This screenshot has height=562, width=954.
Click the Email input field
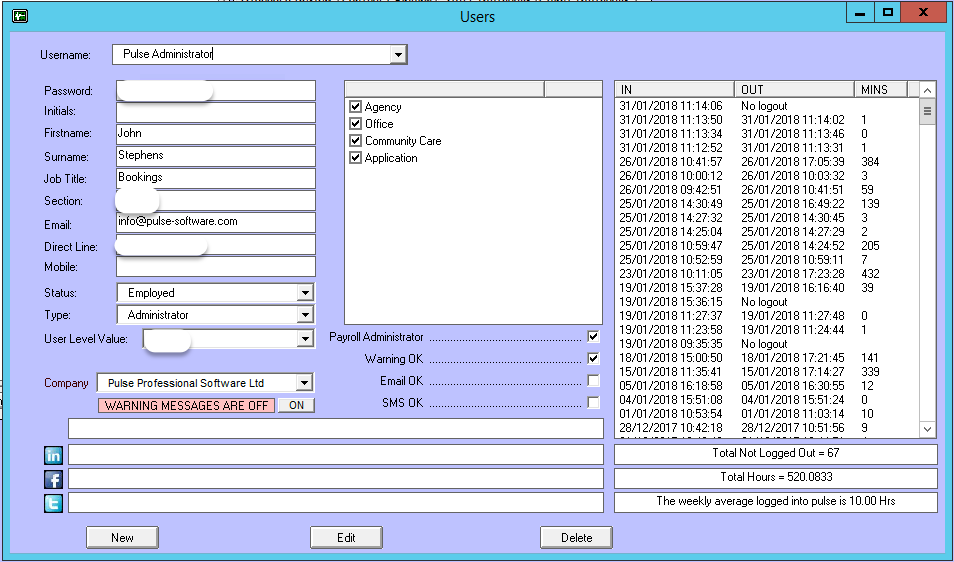pyautogui.click(x=215, y=222)
